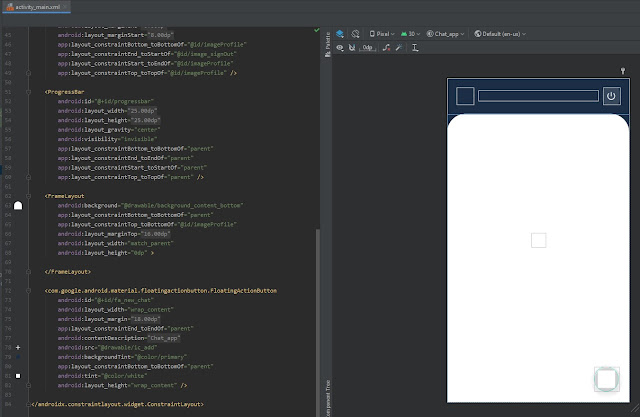This screenshot has height=417, width=640.
Task: Click the Infer Constraints magic wand icon
Action: click(399, 47)
